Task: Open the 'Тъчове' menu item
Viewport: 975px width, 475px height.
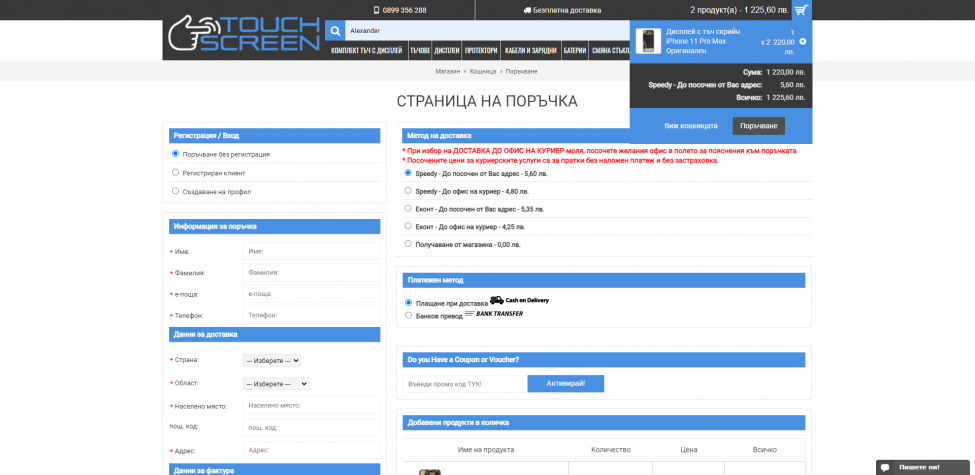Action: pyautogui.click(x=420, y=50)
